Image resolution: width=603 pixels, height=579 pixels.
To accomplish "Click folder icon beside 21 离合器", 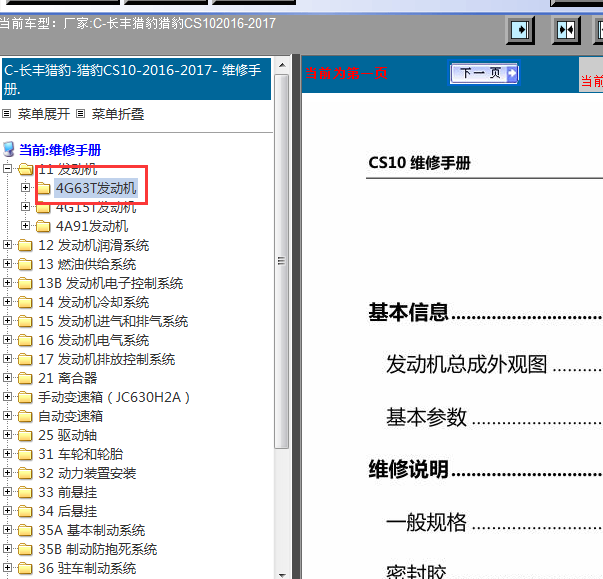I will point(25,378).
